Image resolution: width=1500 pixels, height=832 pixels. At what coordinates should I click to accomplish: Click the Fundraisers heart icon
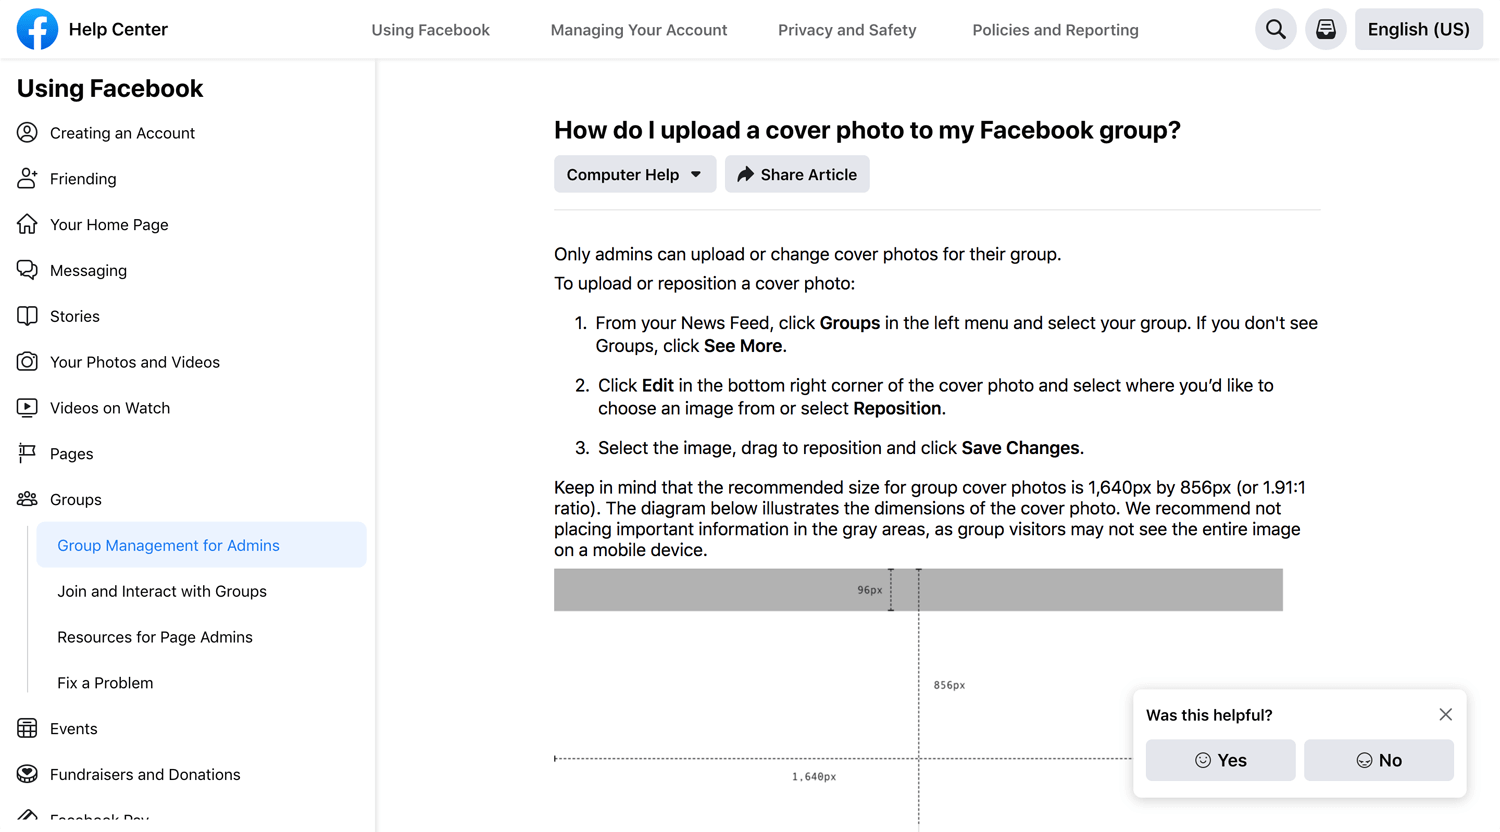tap(27, 774)
